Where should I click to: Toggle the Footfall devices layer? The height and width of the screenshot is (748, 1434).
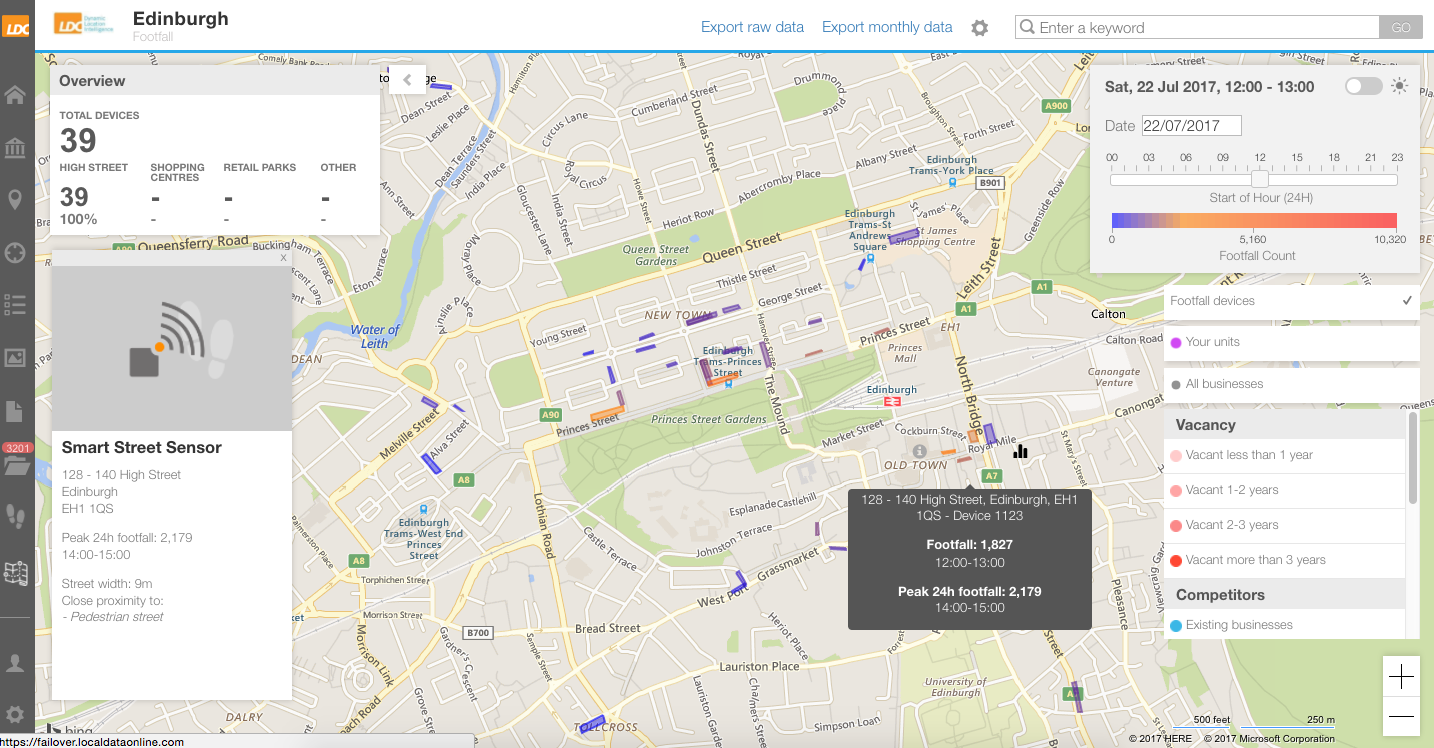[1292, 301]
